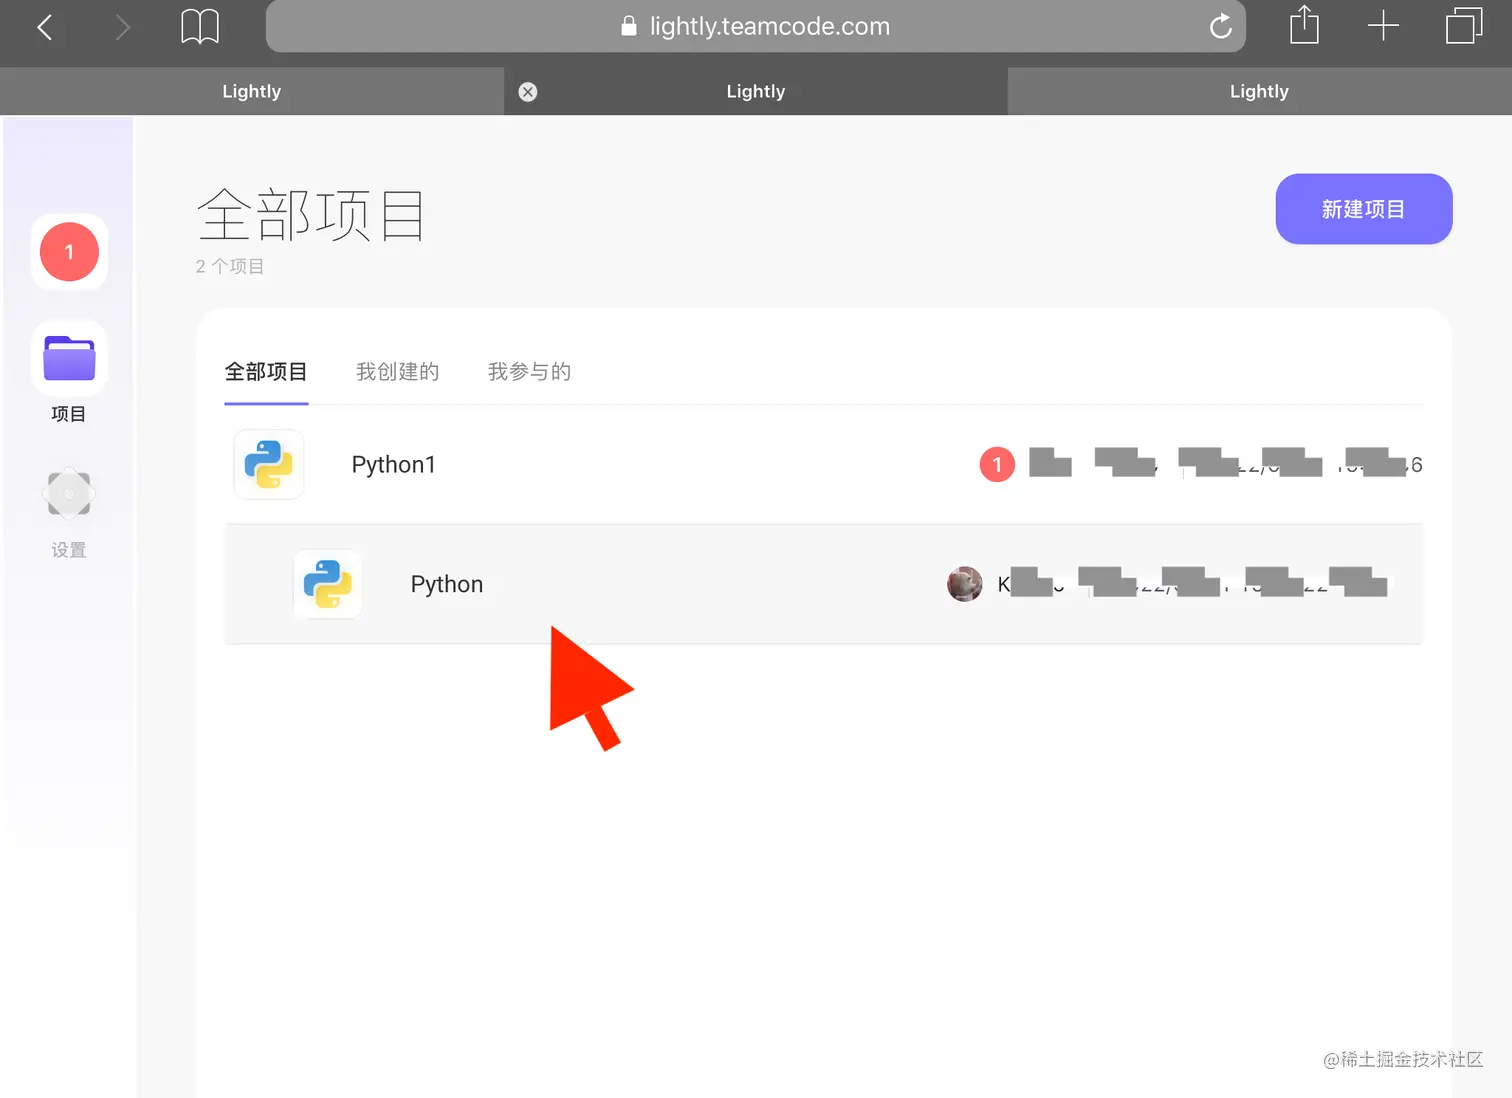This screenshot has width=1512, height=1098.
Task: Click the red badge in Python1 row
Action: (997, 464)
